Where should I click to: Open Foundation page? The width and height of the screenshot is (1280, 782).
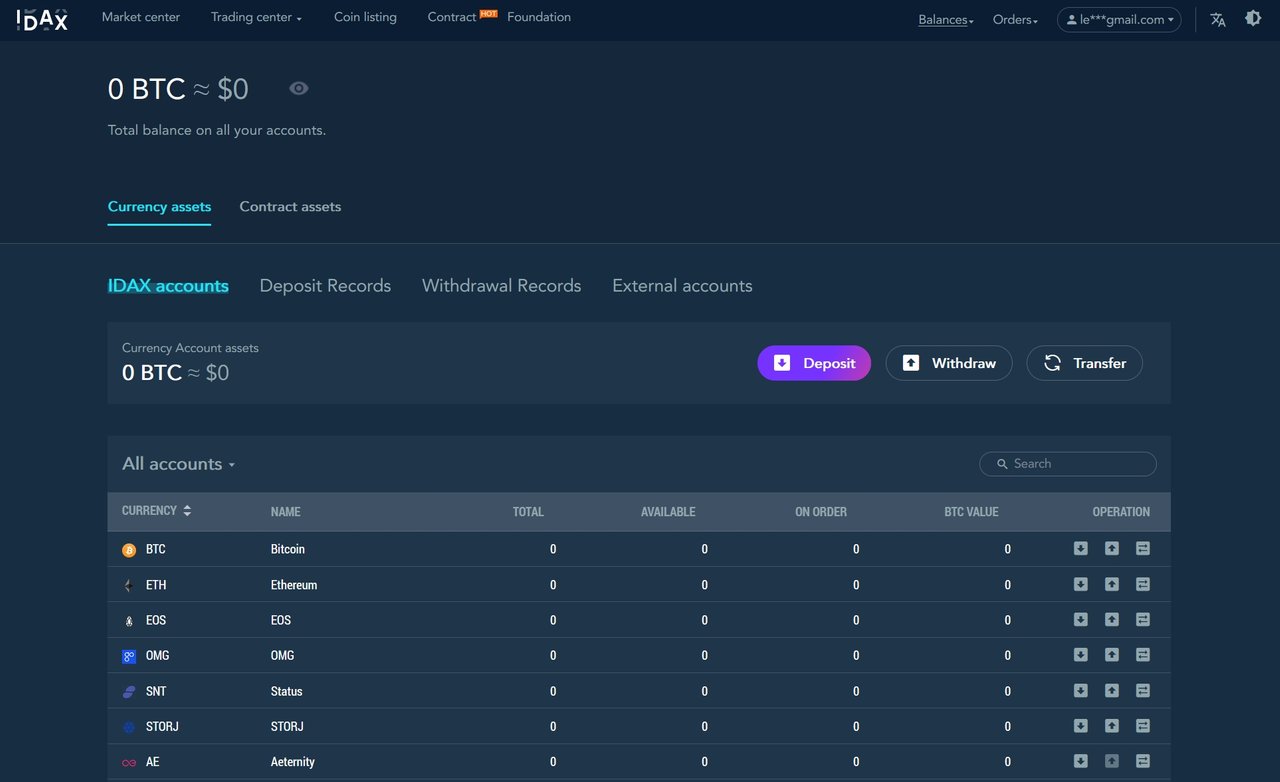pos(539,17)
